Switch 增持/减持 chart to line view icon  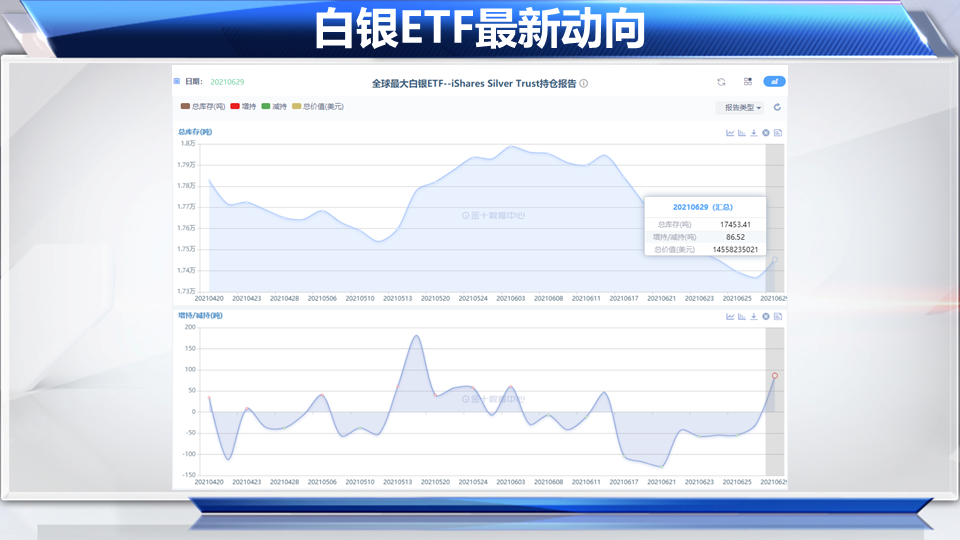click(730, 317)
